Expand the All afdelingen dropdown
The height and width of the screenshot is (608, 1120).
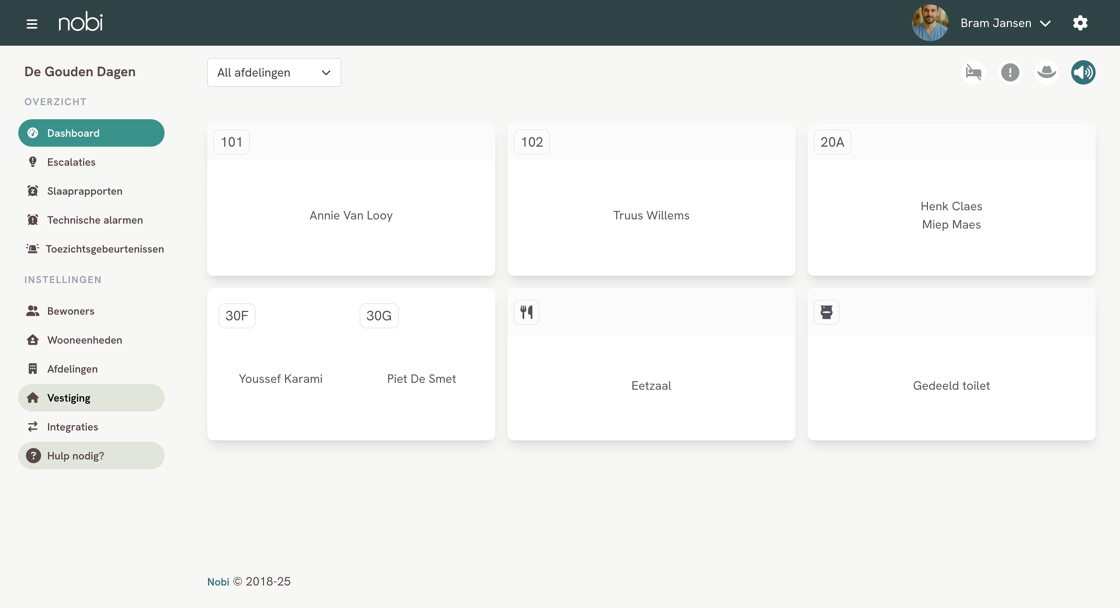coord(274,72)
